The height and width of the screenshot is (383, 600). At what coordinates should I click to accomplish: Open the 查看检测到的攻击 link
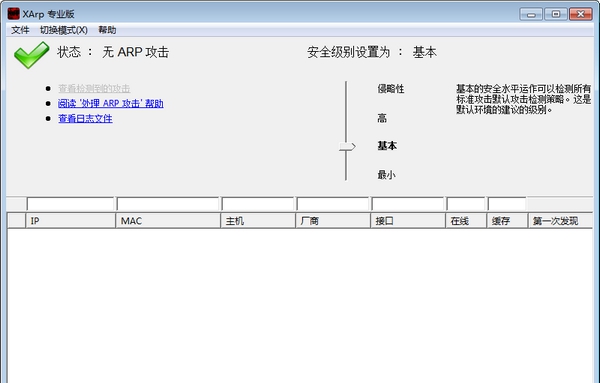coord(94,88)
